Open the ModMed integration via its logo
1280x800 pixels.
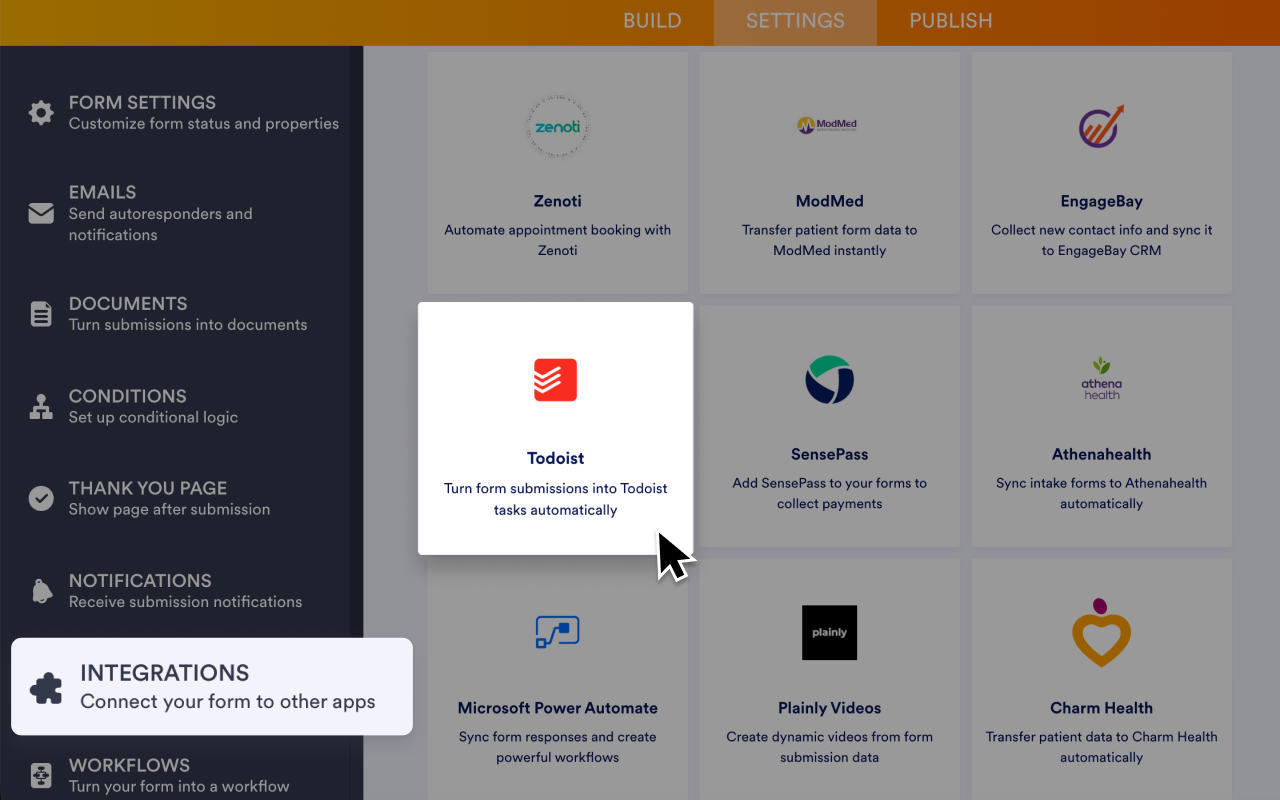(x=829, y=124)
